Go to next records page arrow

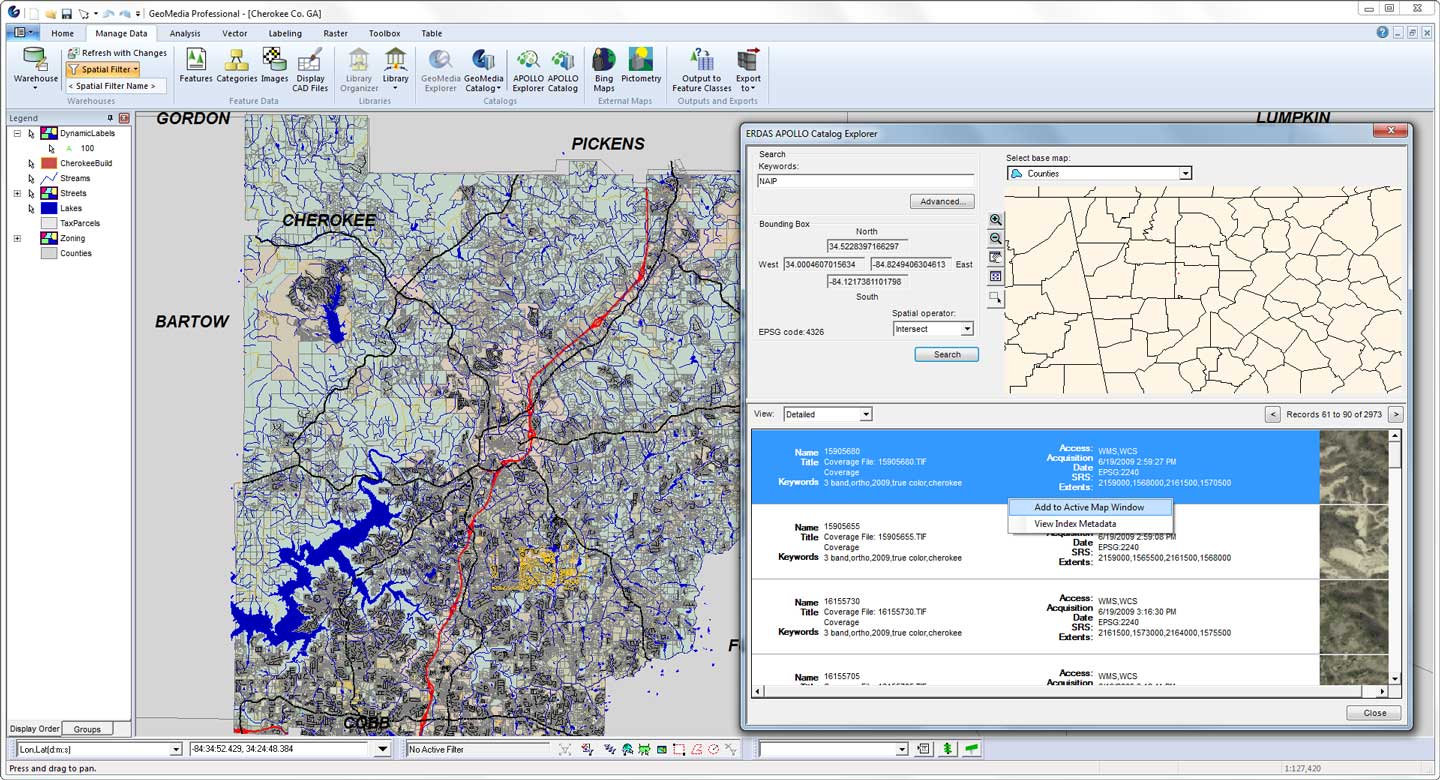[1396, 414]
